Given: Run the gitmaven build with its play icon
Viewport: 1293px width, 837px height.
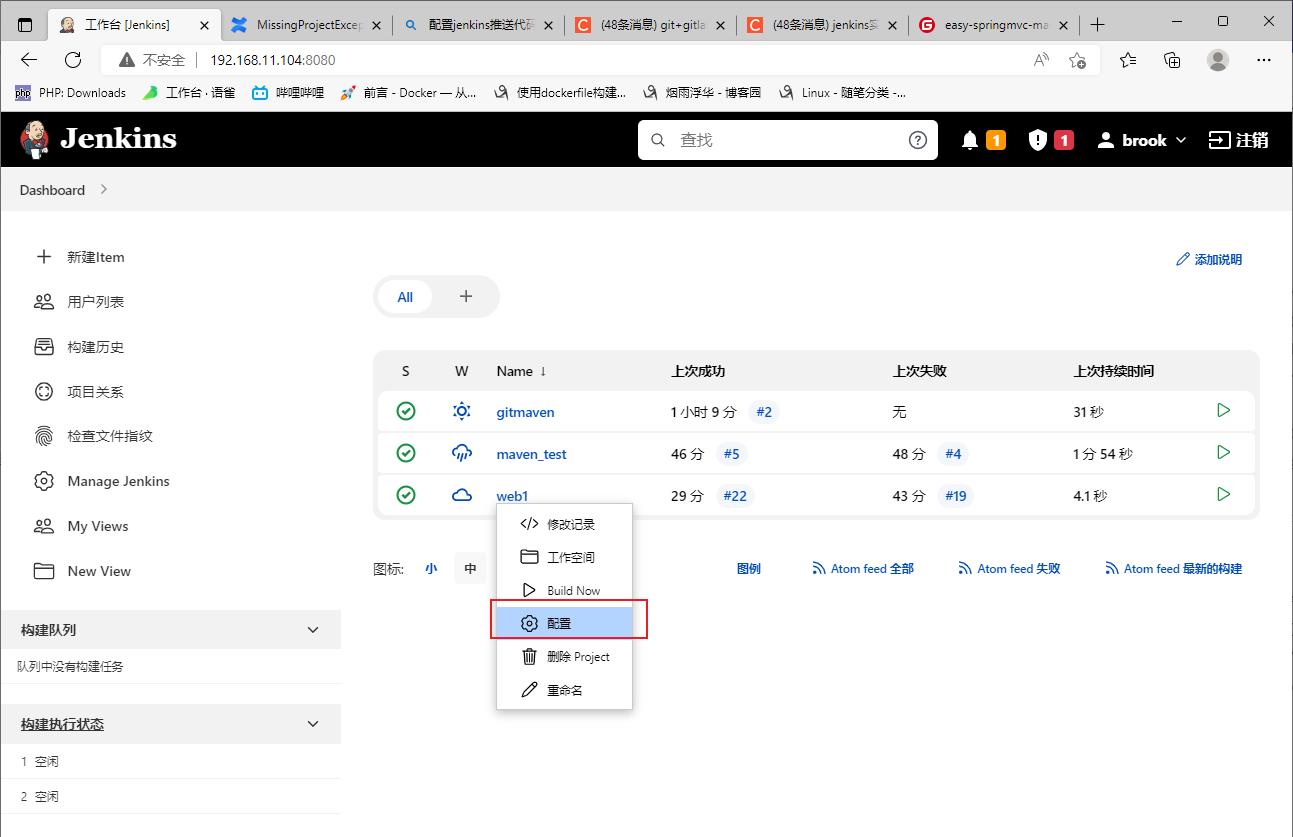Looking at the screenshot, I should pyautogui.click(x=1223, y=410).
